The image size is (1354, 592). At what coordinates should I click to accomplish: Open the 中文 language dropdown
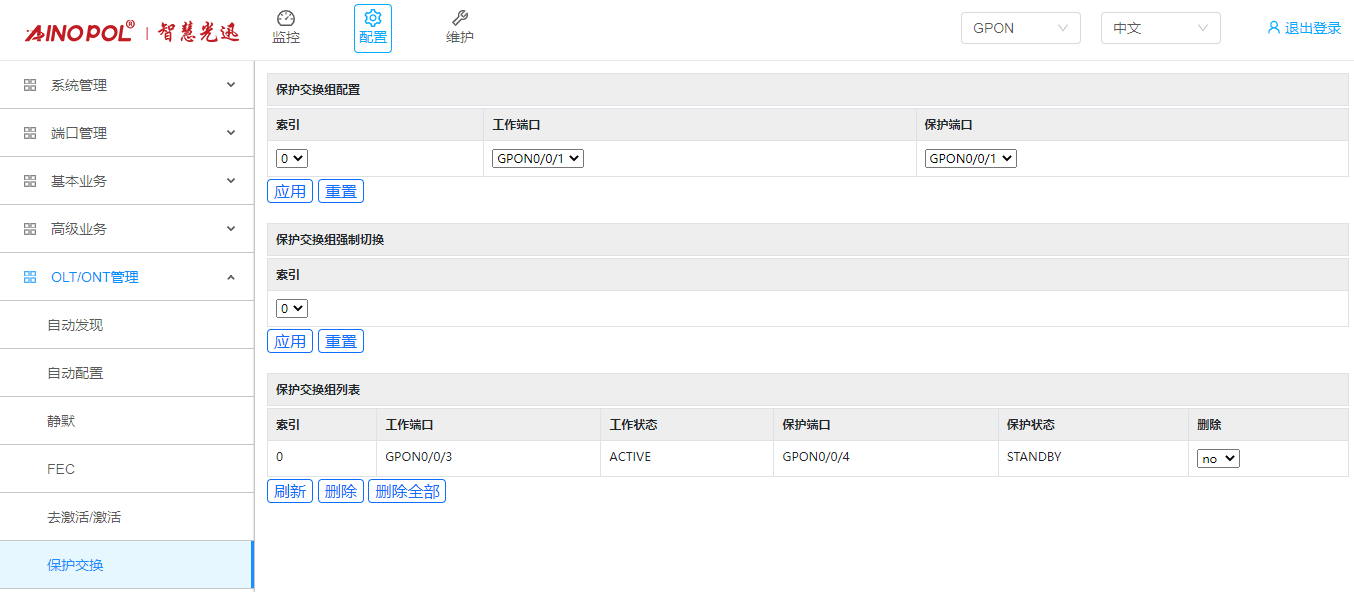(x=1160, y=28)
